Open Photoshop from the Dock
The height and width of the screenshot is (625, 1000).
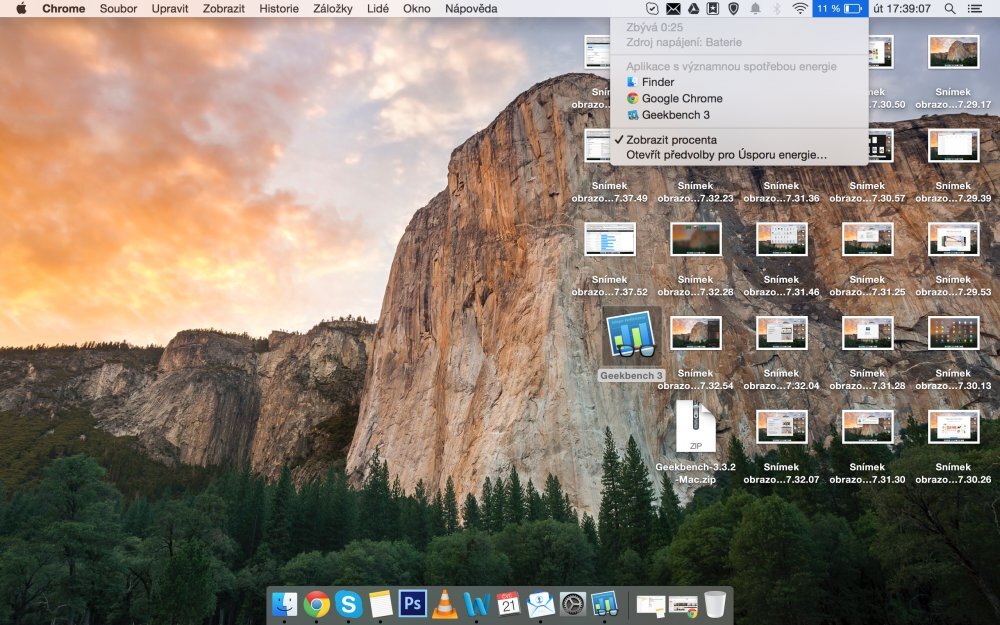[x=413, y=605]
